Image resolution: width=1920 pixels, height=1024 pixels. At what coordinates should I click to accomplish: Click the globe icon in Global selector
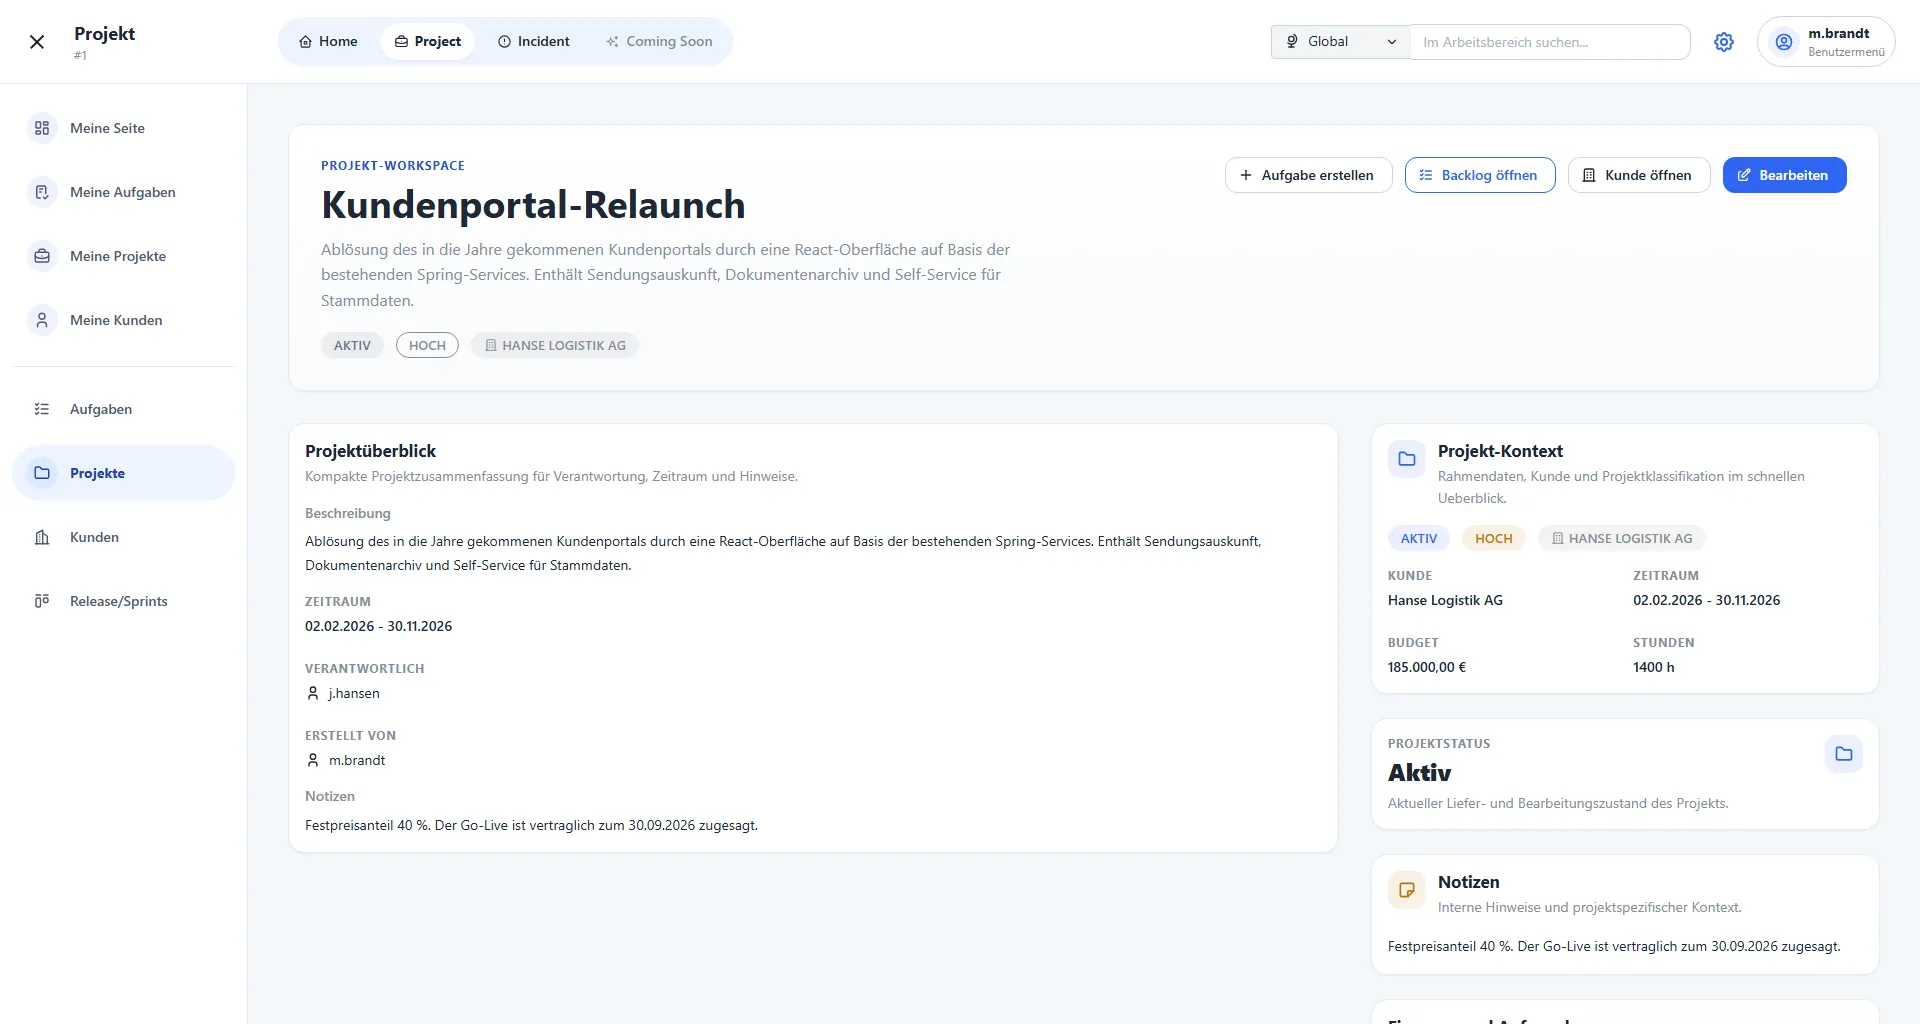[x=1292, y=41]
